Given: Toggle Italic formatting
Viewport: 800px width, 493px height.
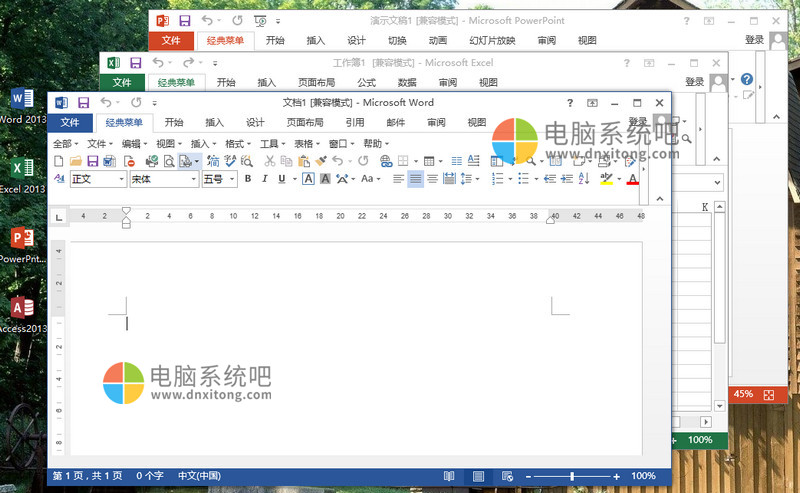Looking at the screenshot, I should click(x=265, y=179).
